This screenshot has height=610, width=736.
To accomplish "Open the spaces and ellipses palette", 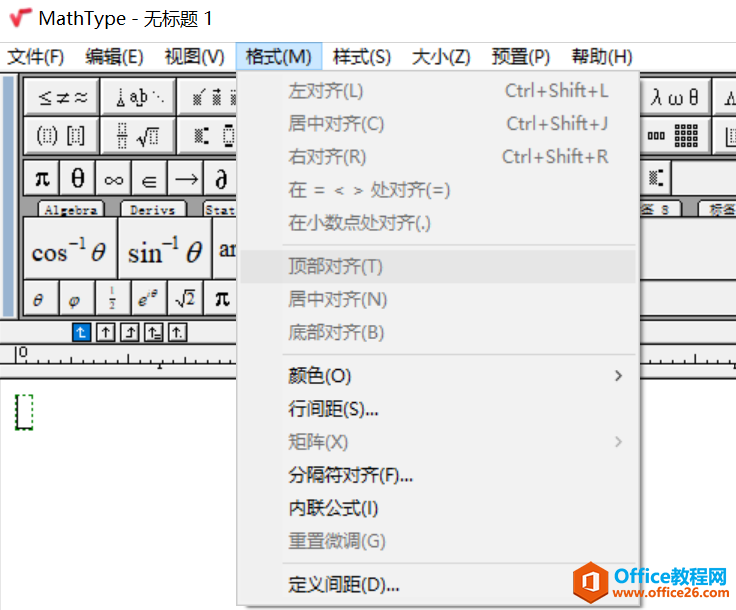I will coord(138,97).
